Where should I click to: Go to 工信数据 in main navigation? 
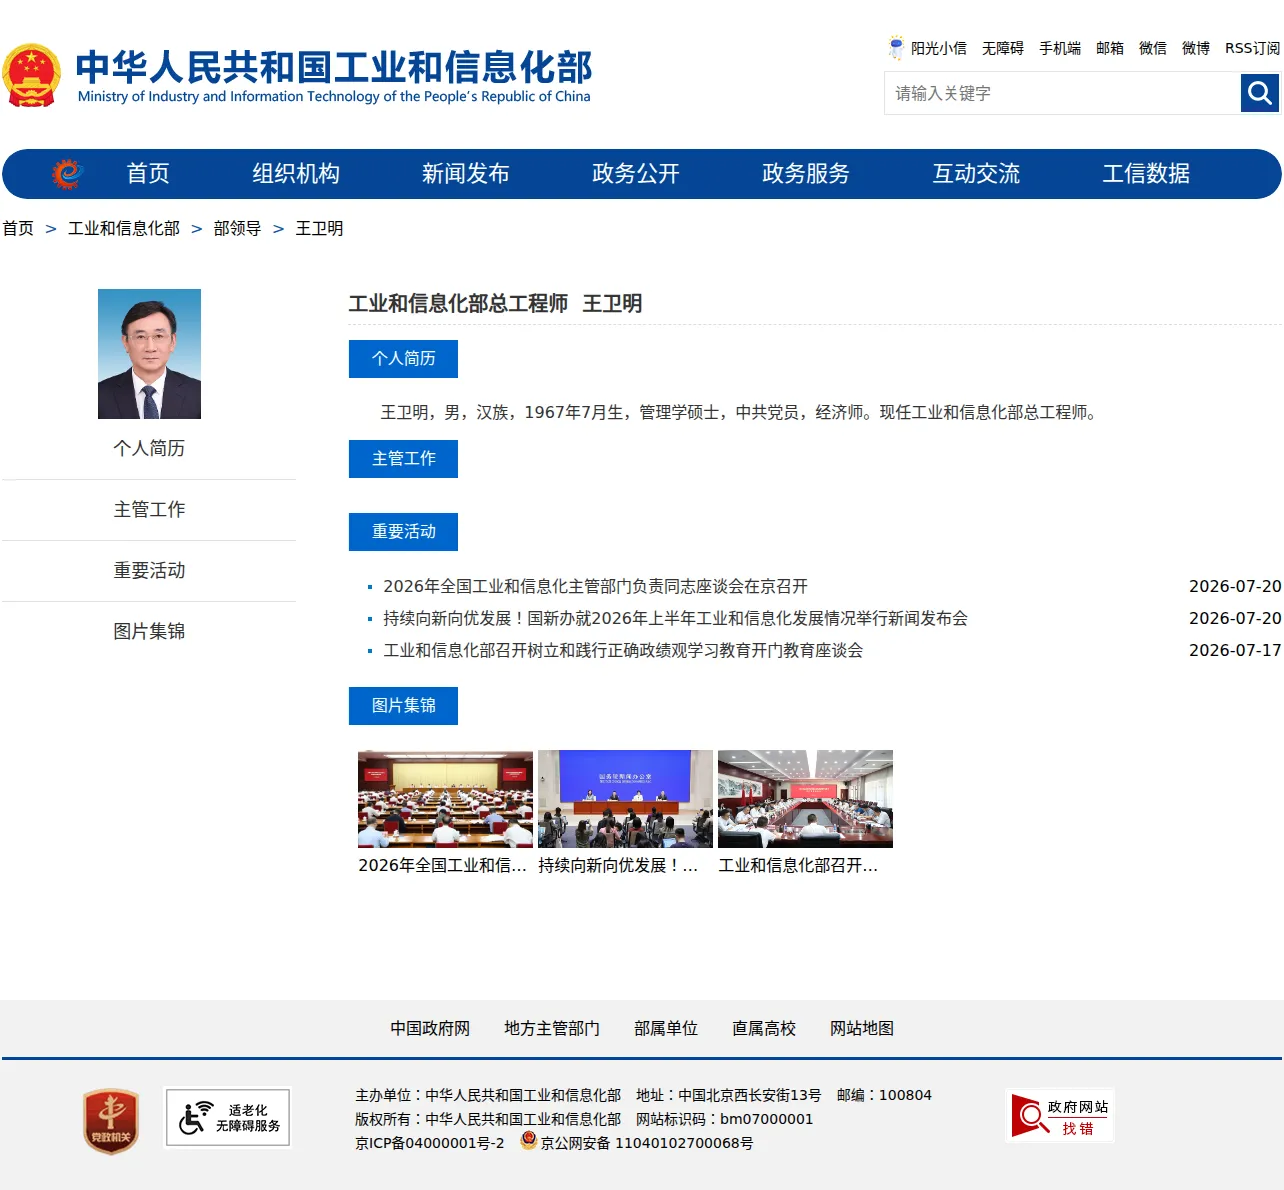click(1146, 174)
